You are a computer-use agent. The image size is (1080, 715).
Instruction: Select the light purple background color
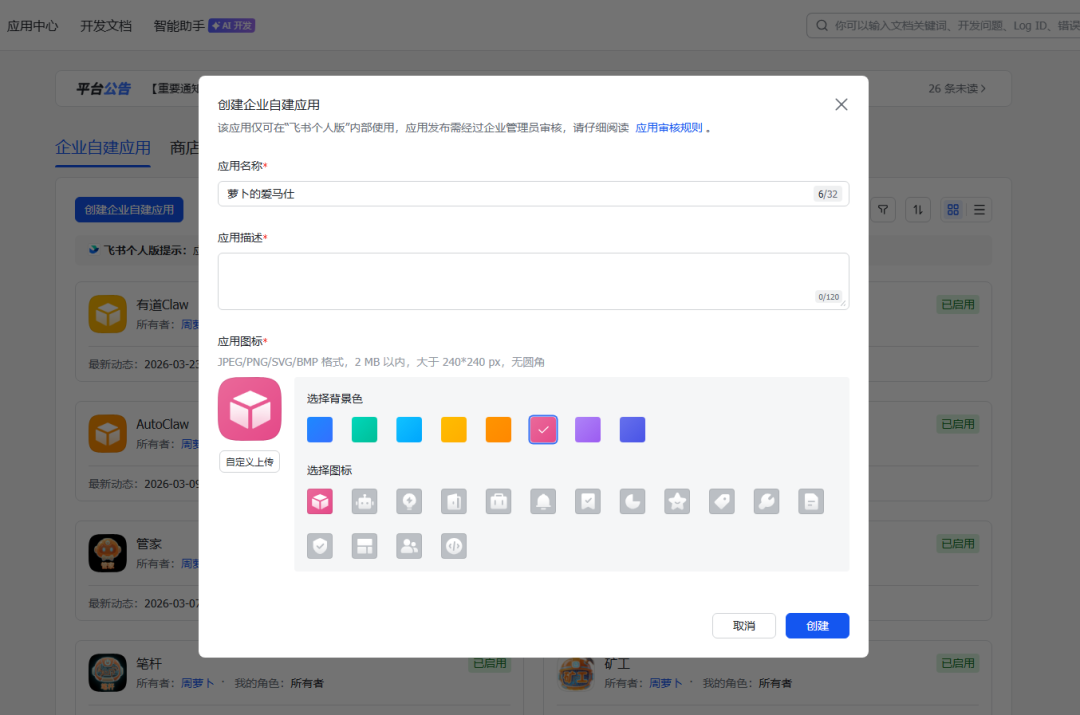pyautogui.click(x=588, y=430)
